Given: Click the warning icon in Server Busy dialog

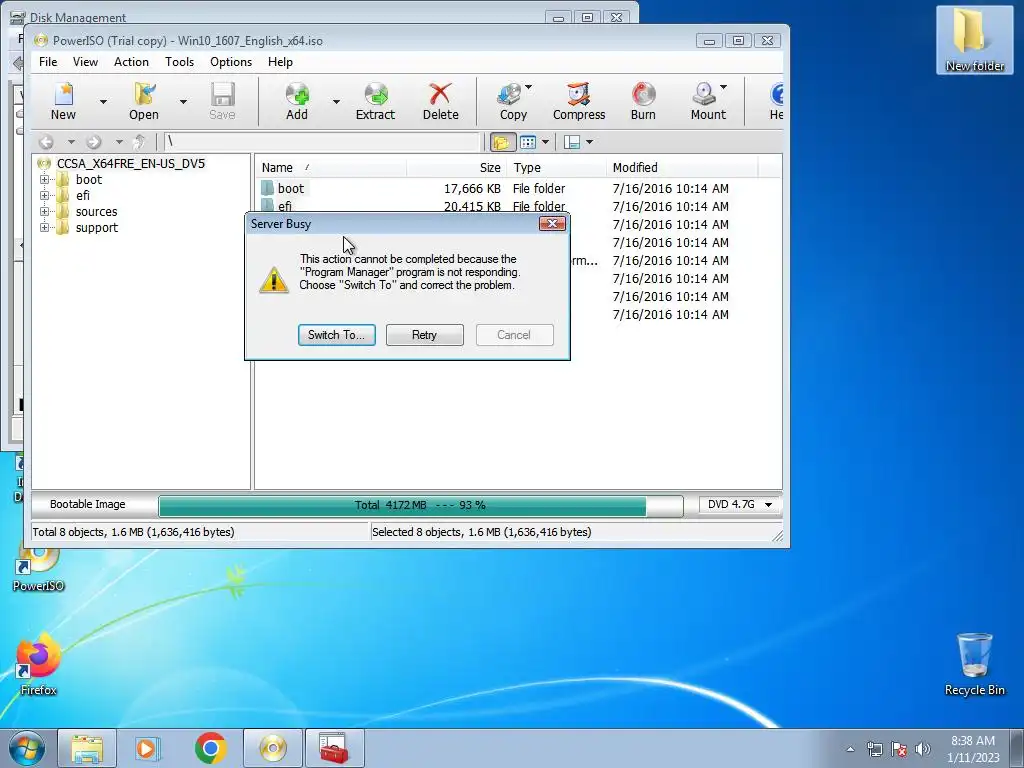Looking at the screenshot, I should click(x=274, y=280).
